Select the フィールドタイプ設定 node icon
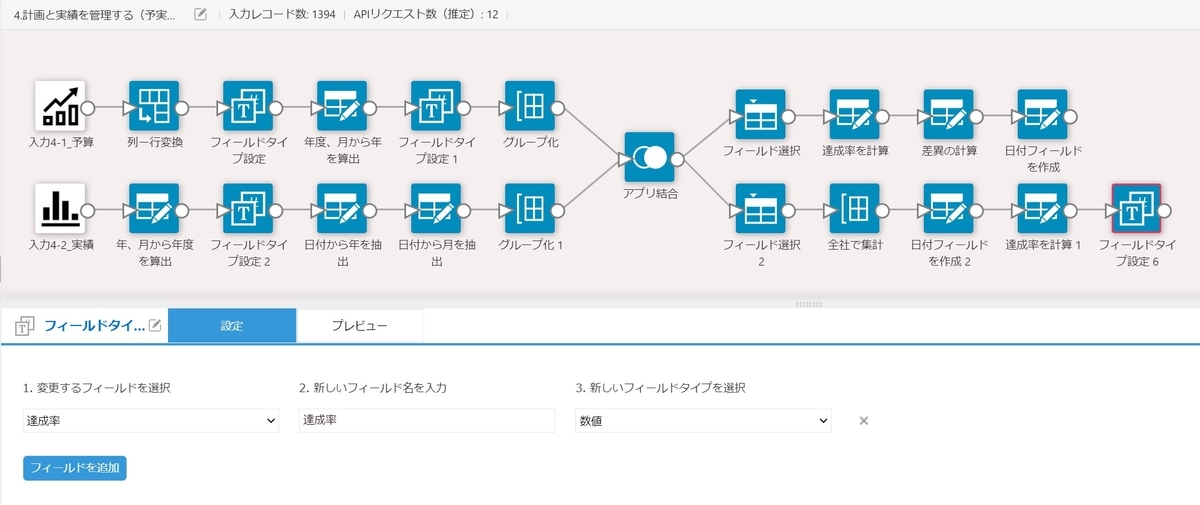 point(248,106)
